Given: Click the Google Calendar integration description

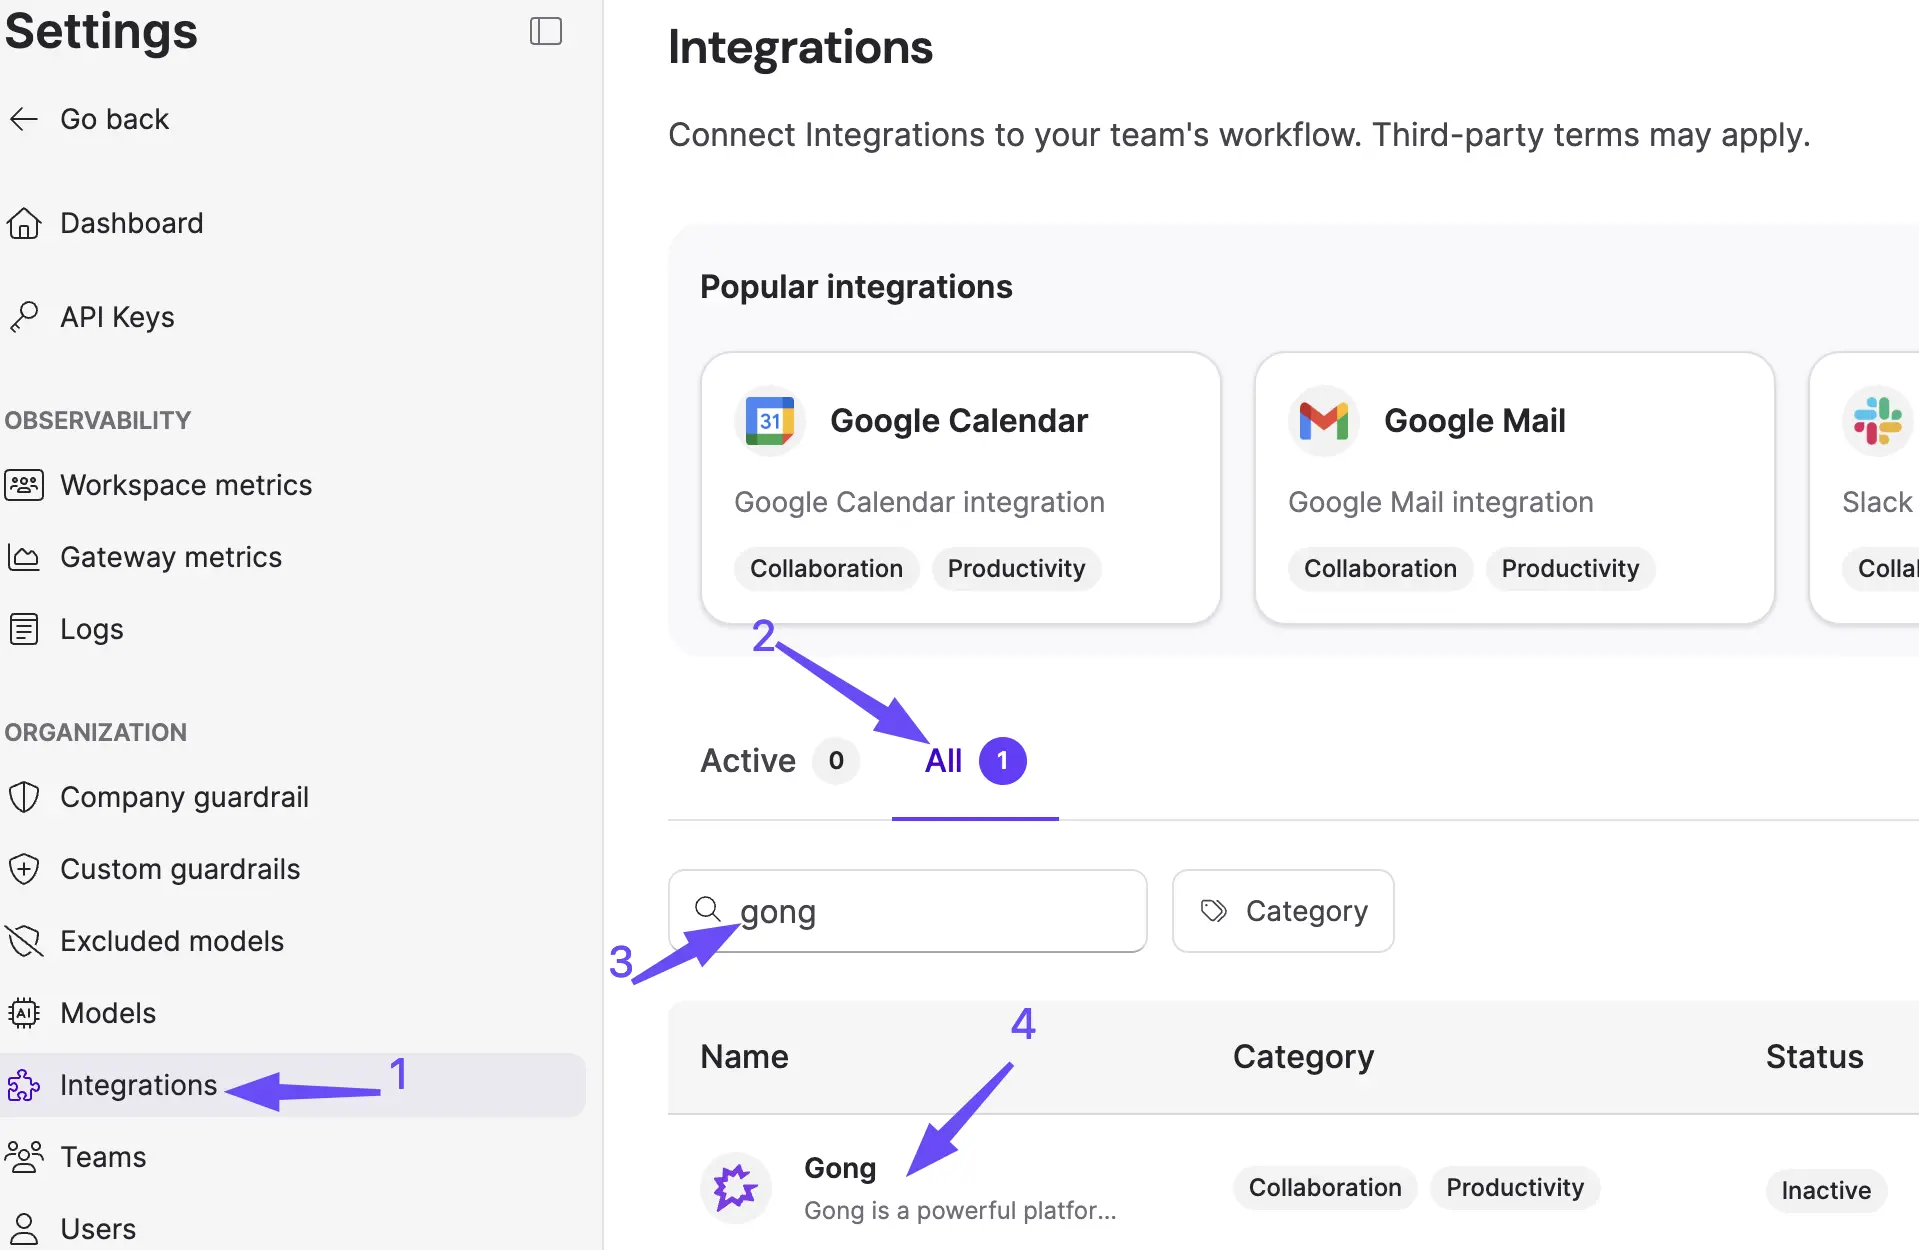Looking at the screenshot, I should (x=920, y=502).
